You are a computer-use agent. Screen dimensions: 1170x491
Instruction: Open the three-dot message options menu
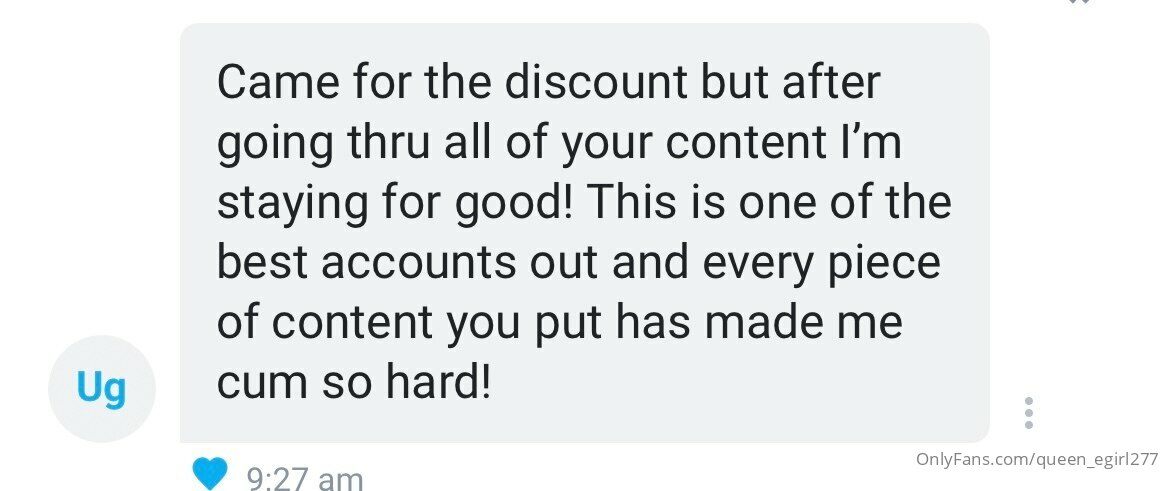pos(1029,413)
